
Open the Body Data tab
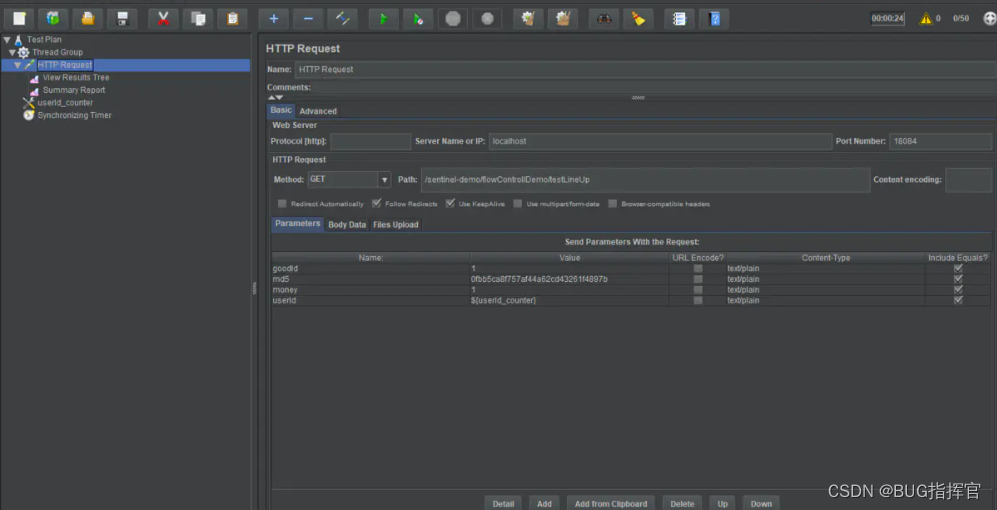click(347, 225)
